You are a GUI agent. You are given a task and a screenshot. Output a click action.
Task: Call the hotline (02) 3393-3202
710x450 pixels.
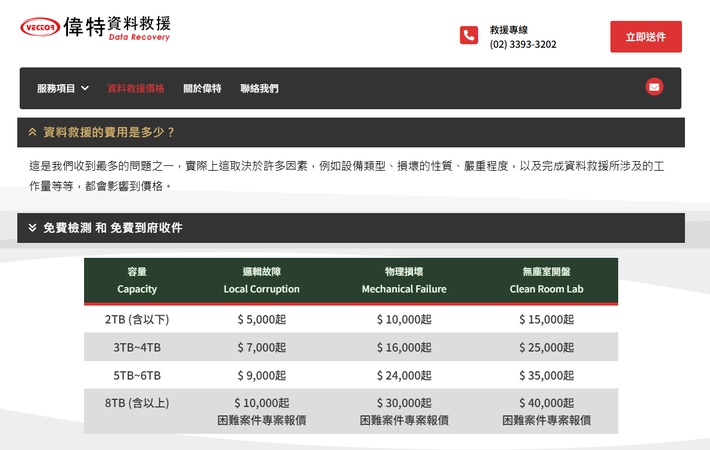click(x=523, y=44)
